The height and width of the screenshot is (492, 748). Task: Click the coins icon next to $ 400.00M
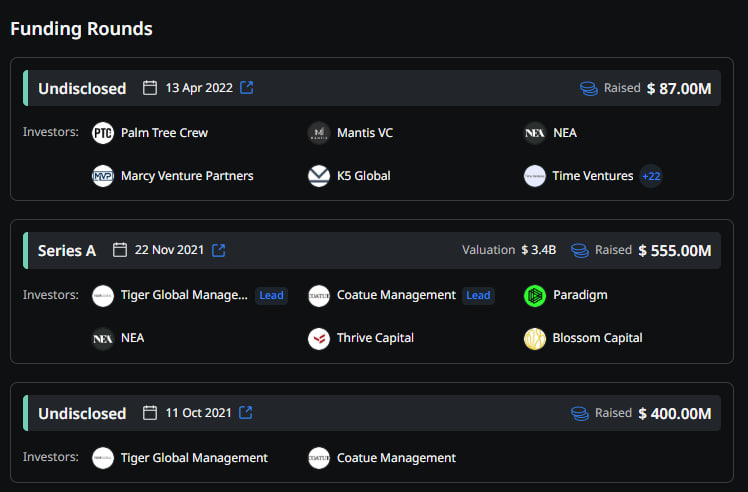580,413
